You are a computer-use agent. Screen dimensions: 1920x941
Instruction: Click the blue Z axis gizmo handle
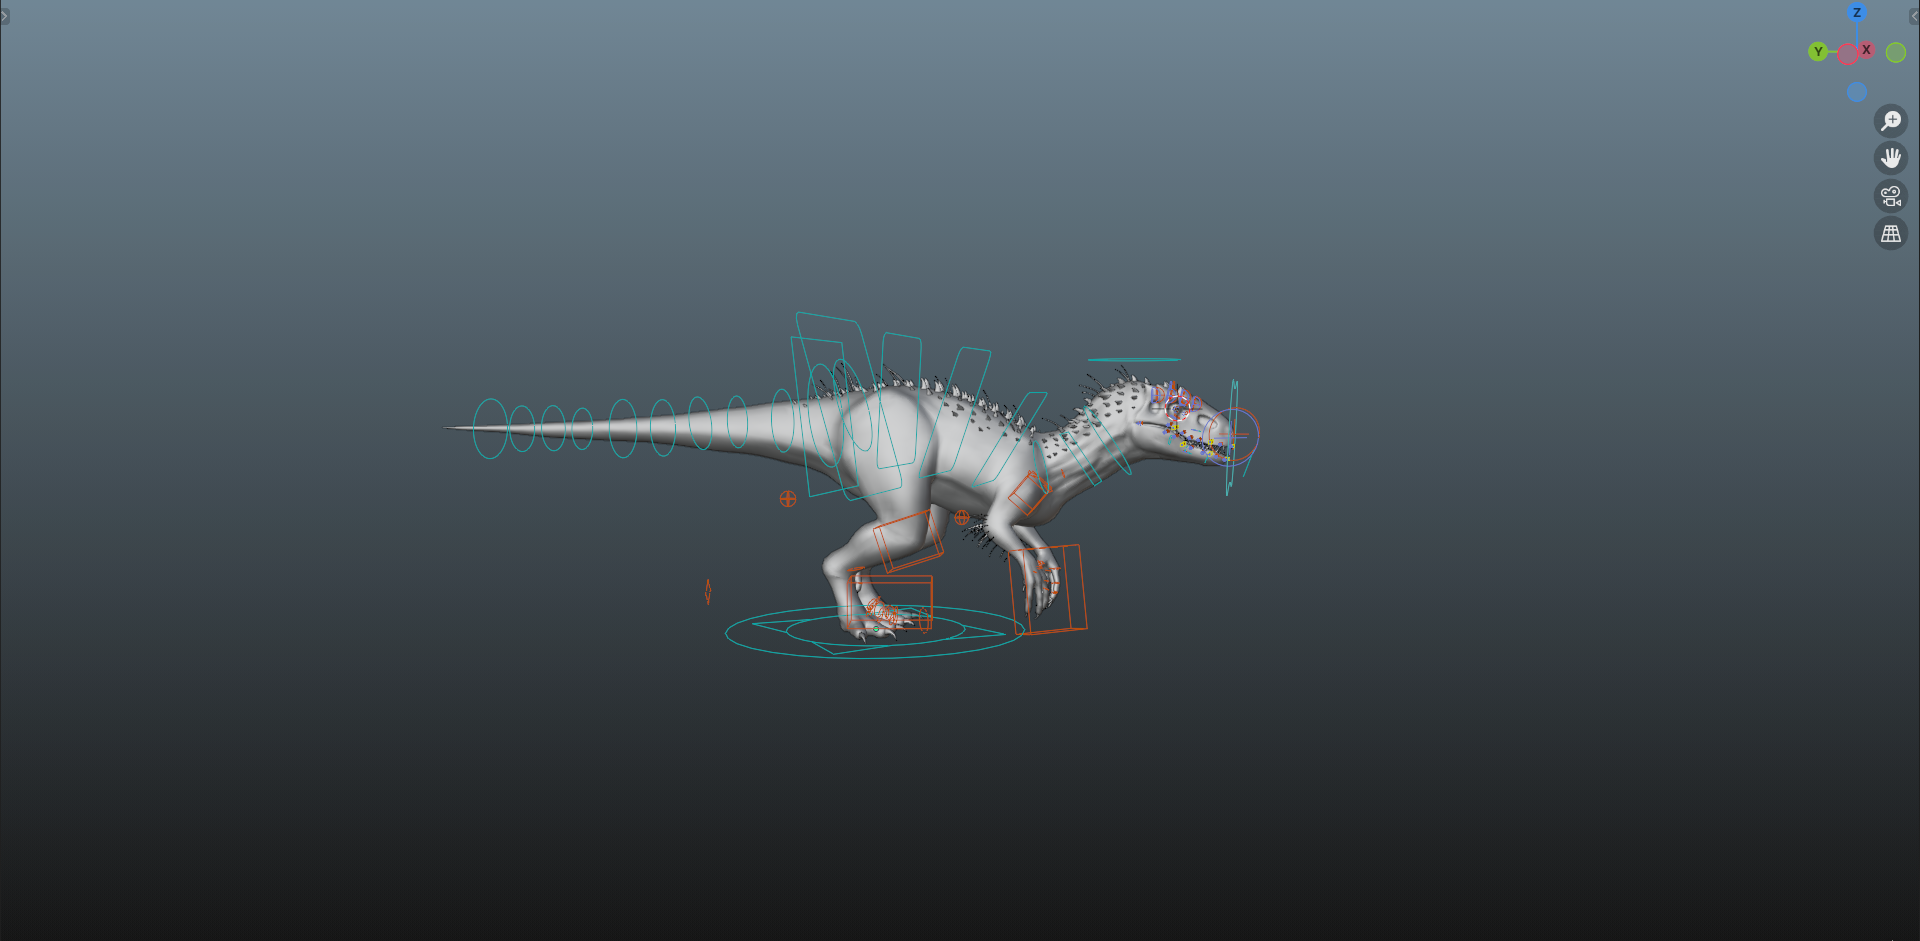pos(1857,13)
